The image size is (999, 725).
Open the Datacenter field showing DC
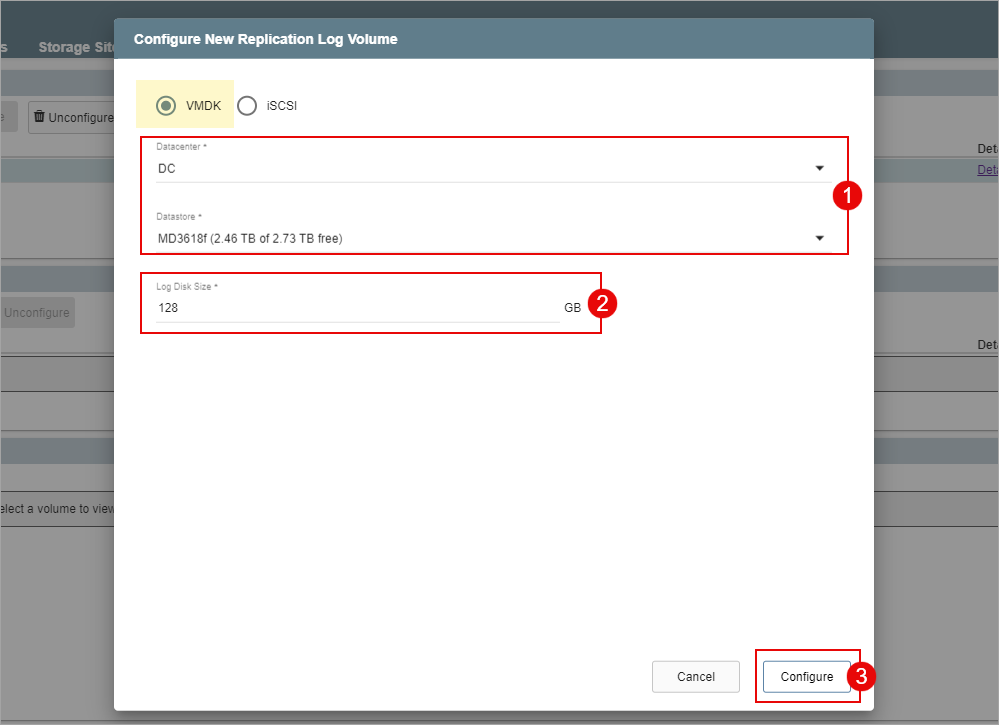480,168
